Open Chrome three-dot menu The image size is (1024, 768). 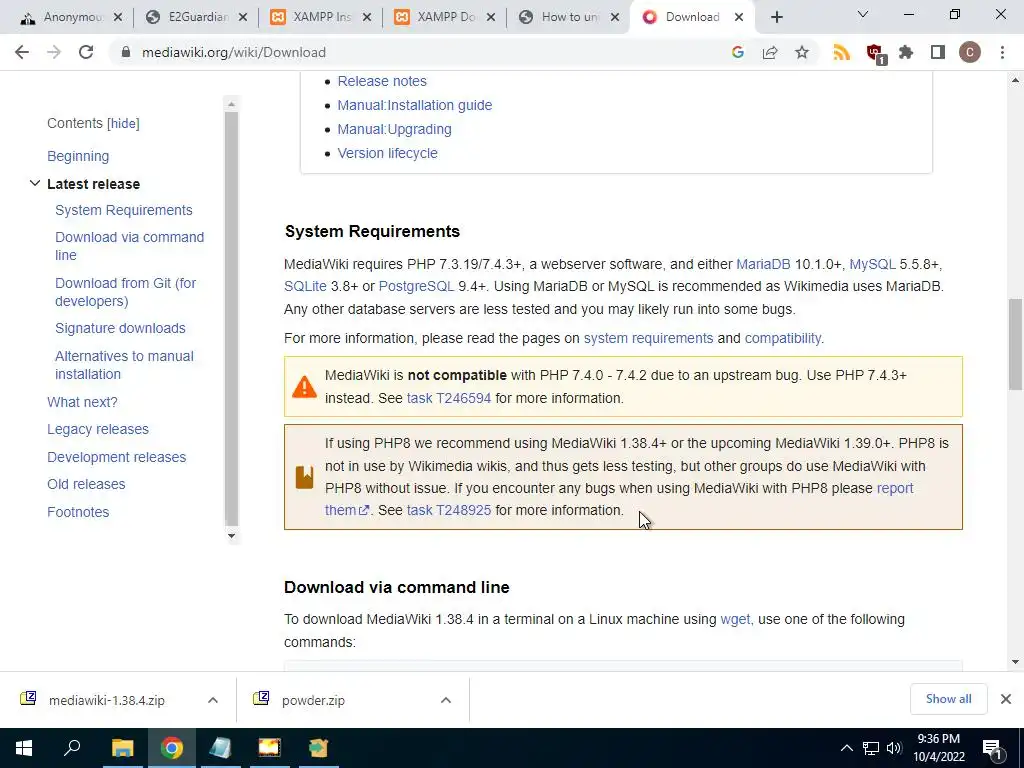point(1002,52)
